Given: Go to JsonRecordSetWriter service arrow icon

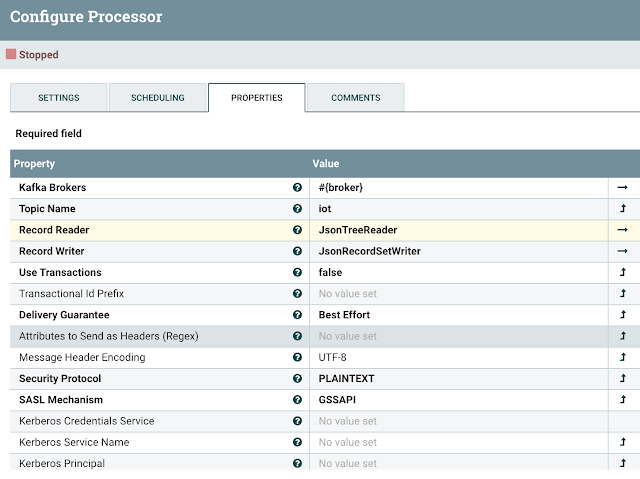Looking at the screenshot, I should pyautogui.click(x=622, y=251).
